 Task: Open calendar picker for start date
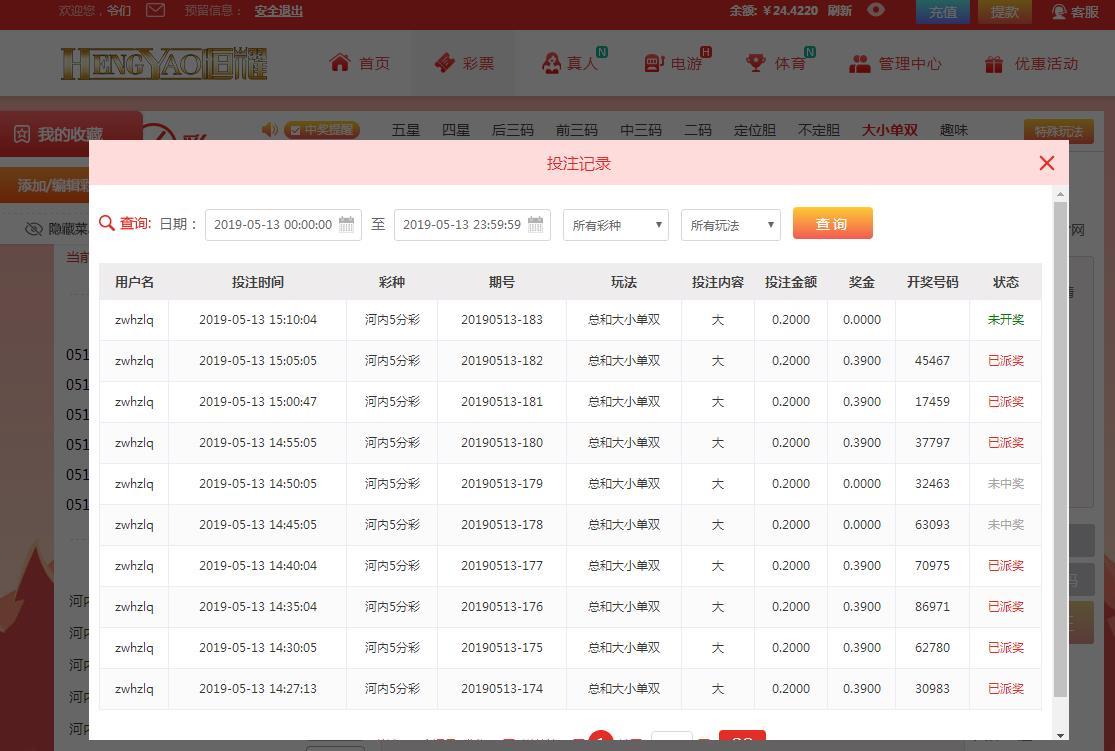346,225
